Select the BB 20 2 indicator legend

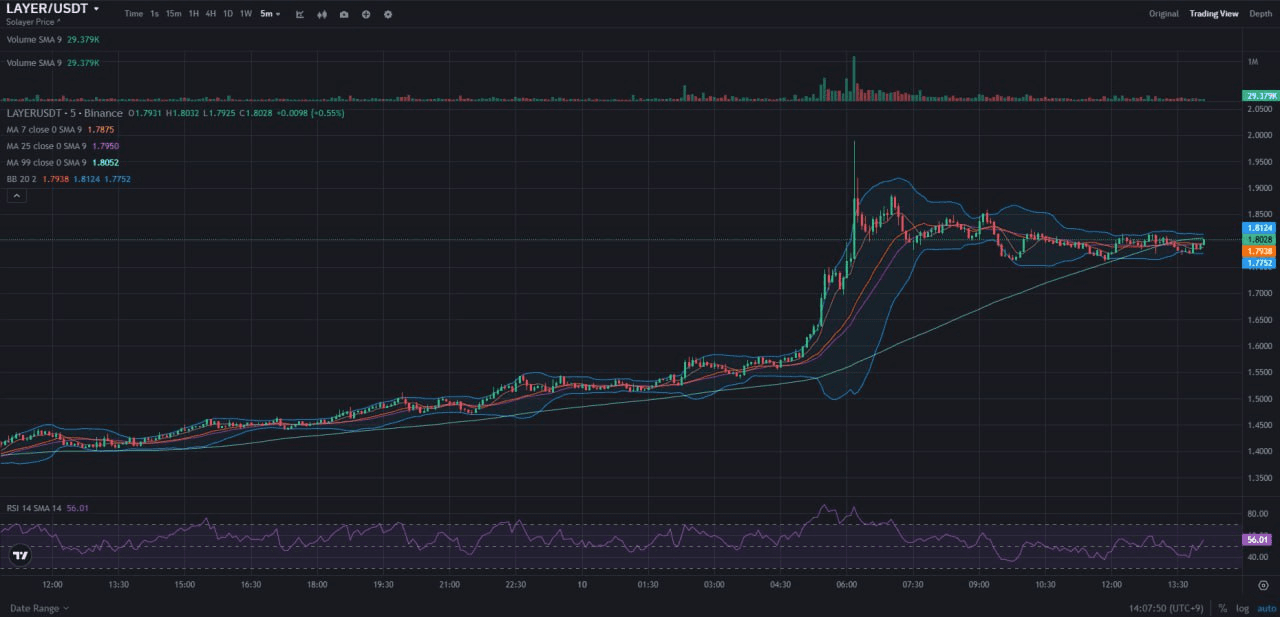(68, 179)
